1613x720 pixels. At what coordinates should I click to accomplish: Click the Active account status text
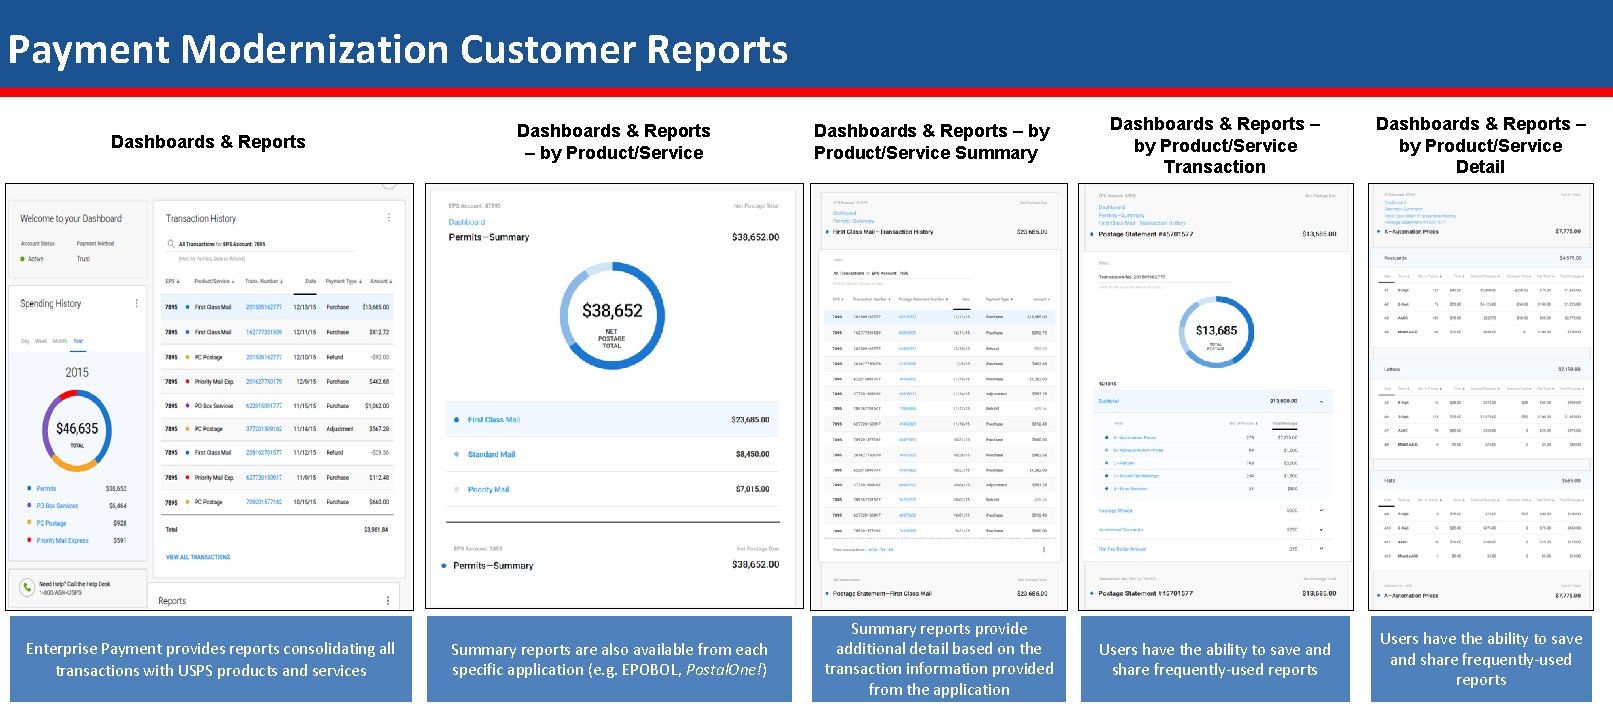pos(35,259)
